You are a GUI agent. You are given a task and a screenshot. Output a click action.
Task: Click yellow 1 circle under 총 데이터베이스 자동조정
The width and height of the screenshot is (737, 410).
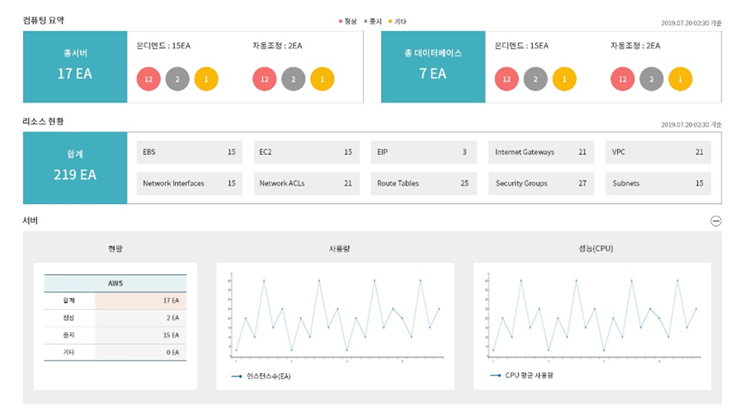680,79
